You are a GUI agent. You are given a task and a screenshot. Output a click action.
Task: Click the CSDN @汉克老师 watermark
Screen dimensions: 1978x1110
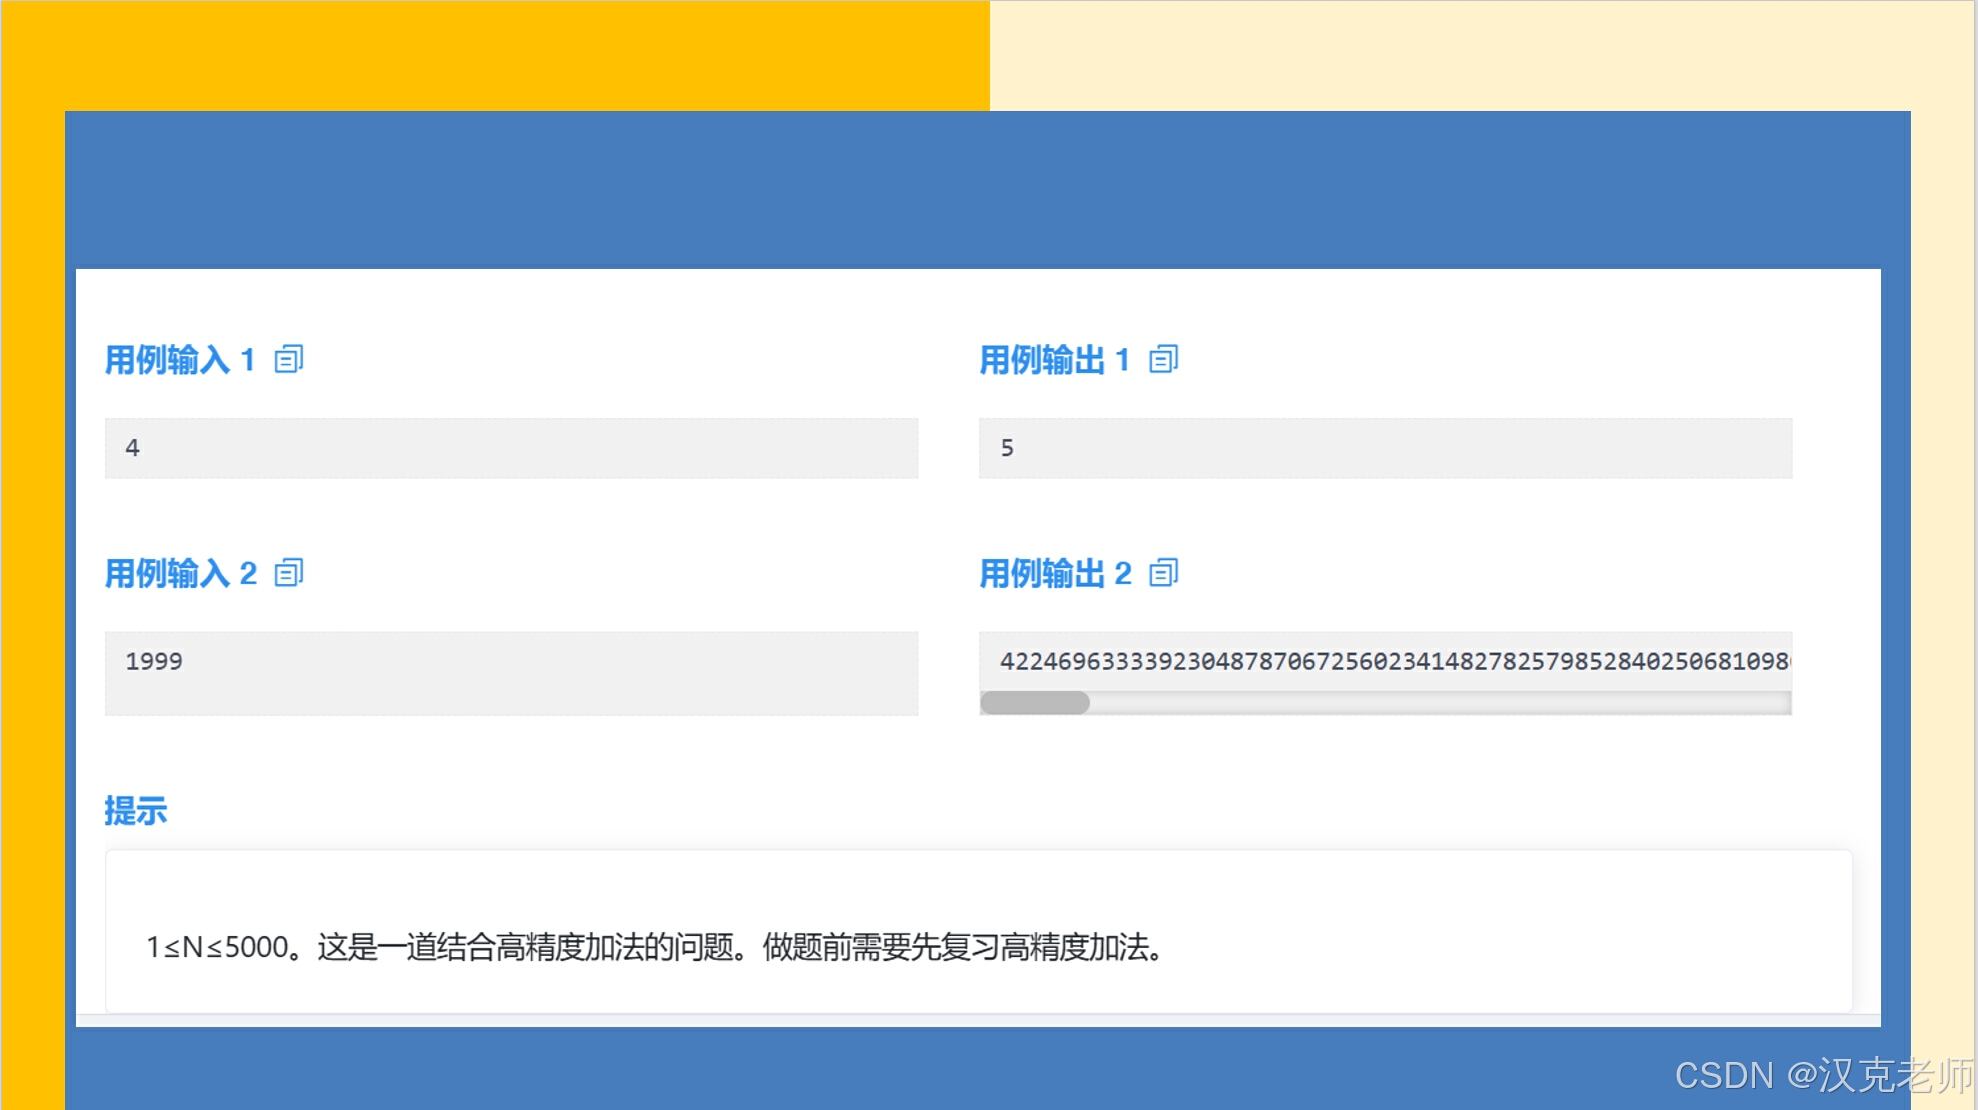[x=1823, y=1076]
